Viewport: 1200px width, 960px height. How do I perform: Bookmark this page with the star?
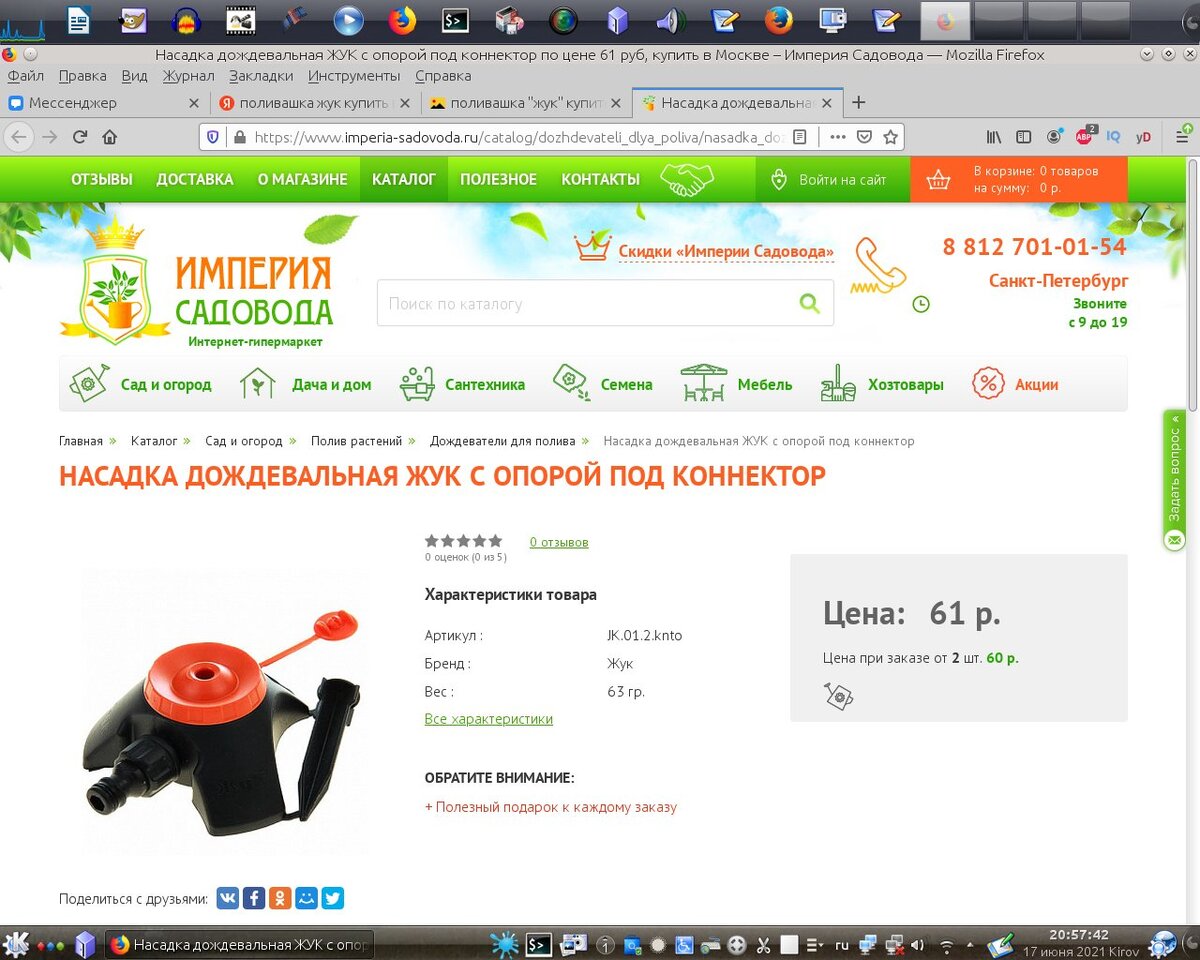pos(890,137)
